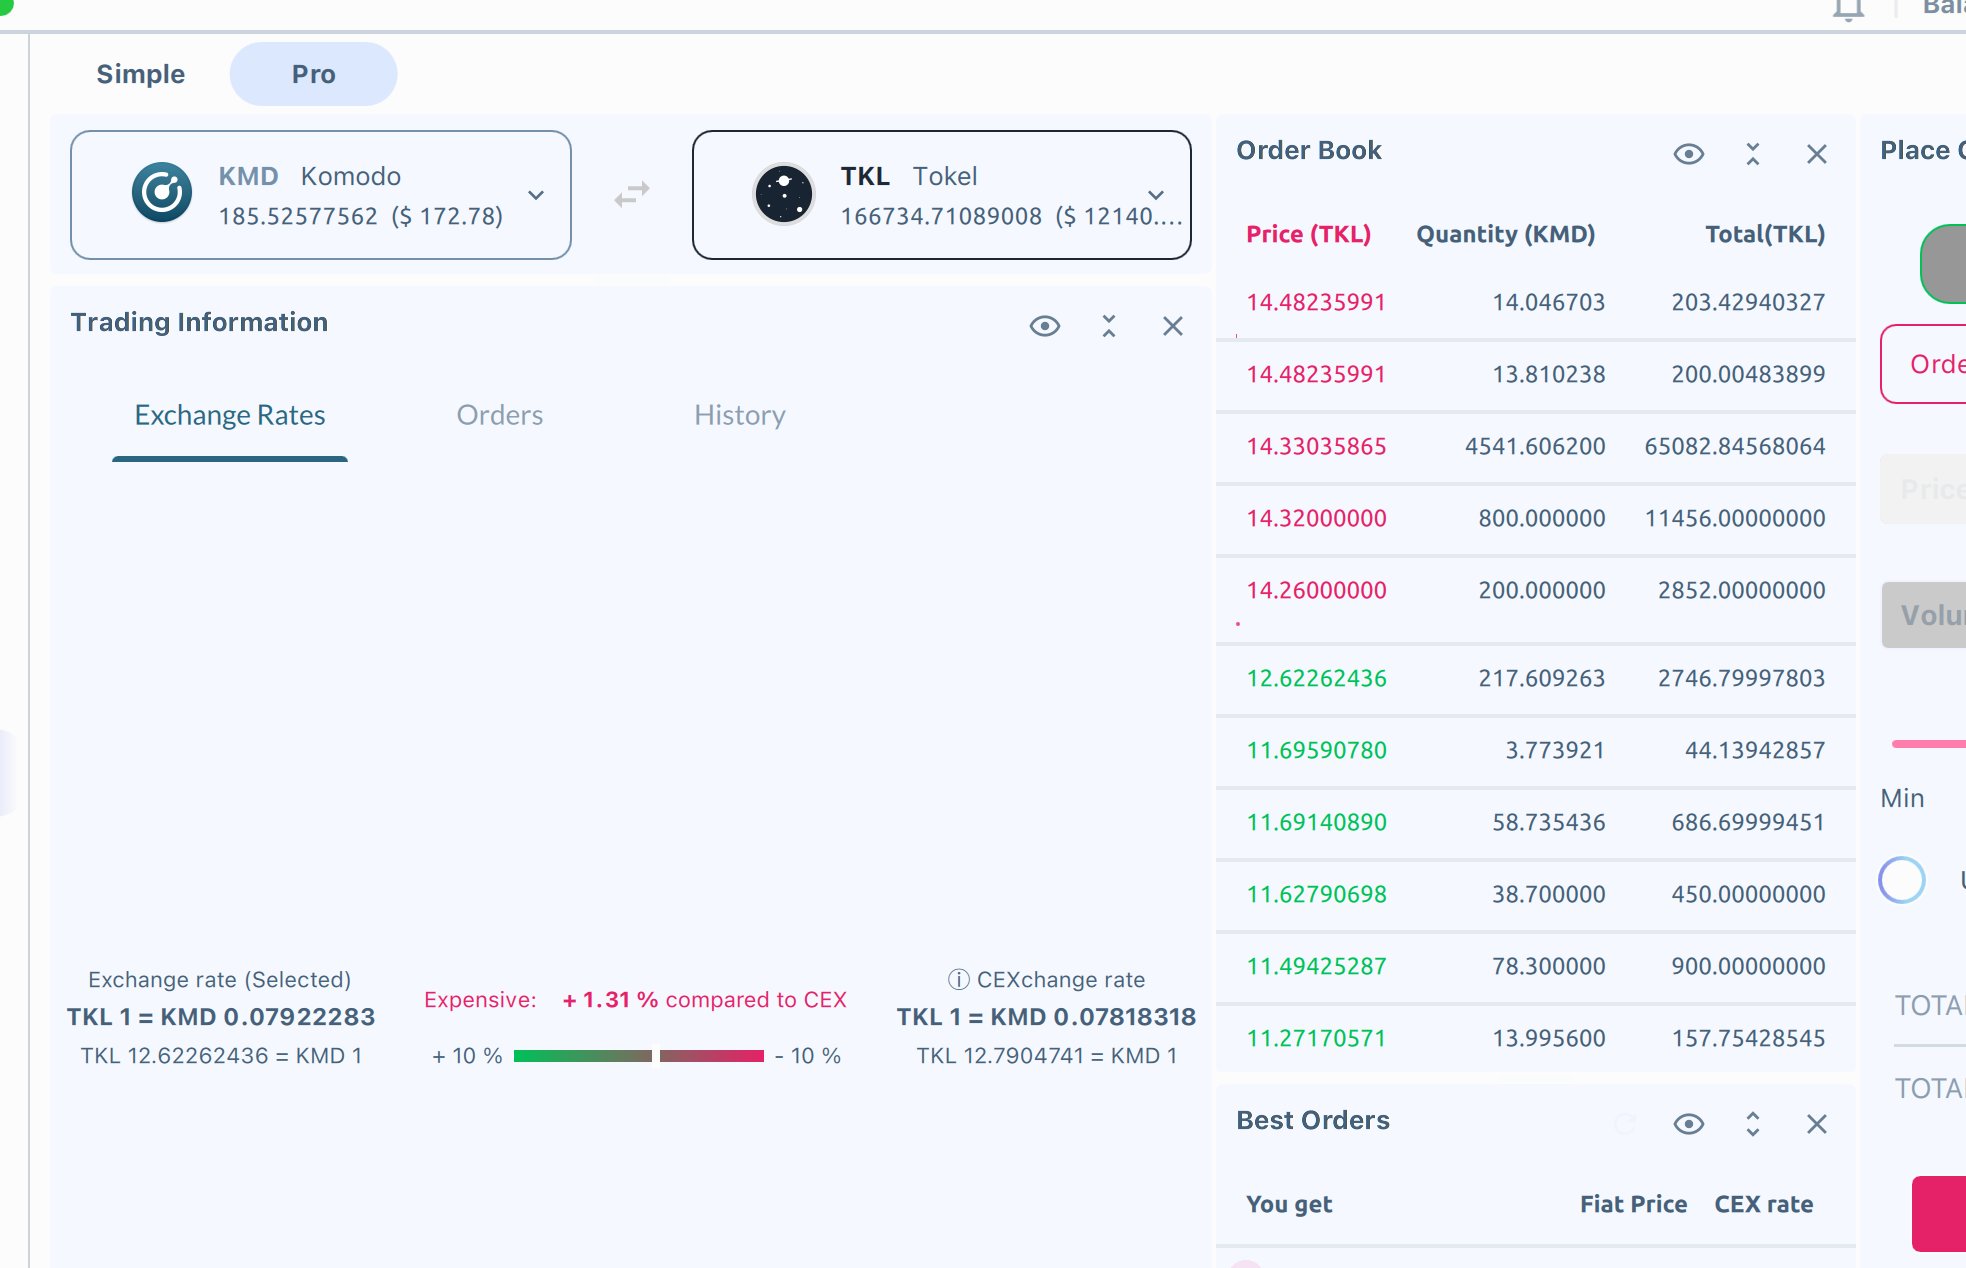Viewport: 1966px width, 1268px height.
Task: Toggle visibility of the Best Orders panel
Action: [1689, 1124]
